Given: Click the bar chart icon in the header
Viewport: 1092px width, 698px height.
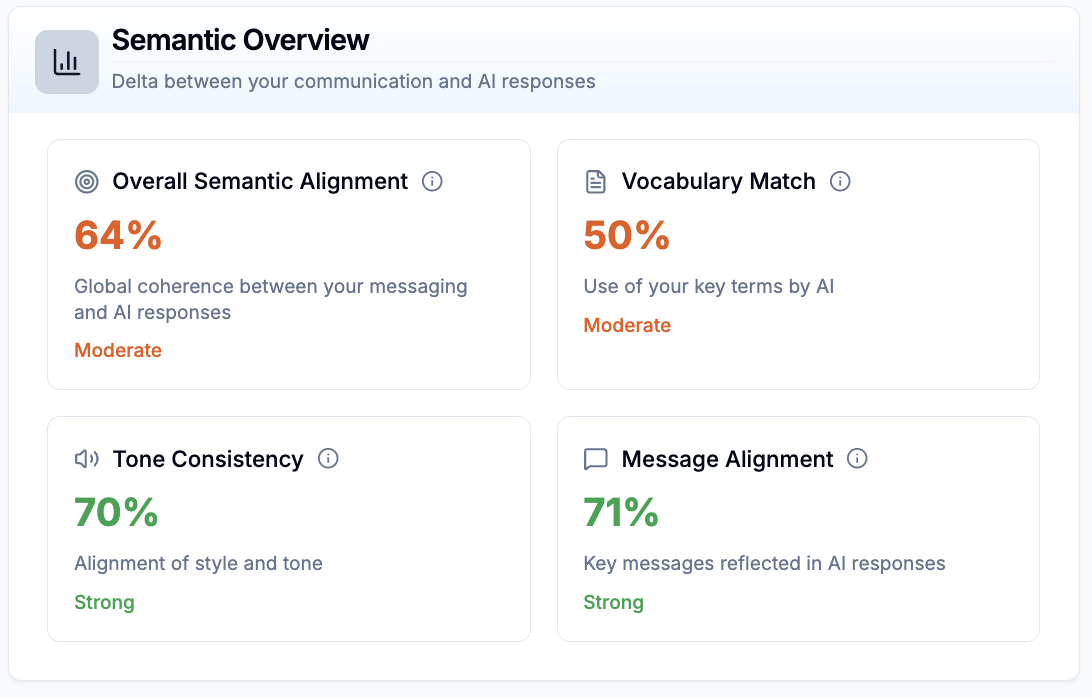Looking at the screenshot, I should pos(66,61).
